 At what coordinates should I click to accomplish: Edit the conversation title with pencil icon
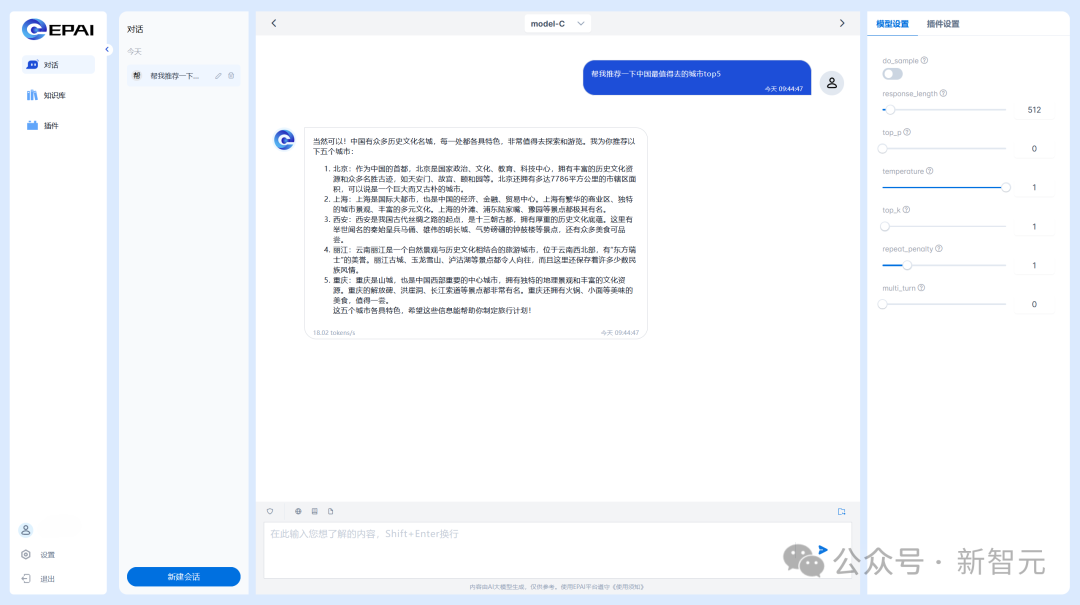(218, 76)
